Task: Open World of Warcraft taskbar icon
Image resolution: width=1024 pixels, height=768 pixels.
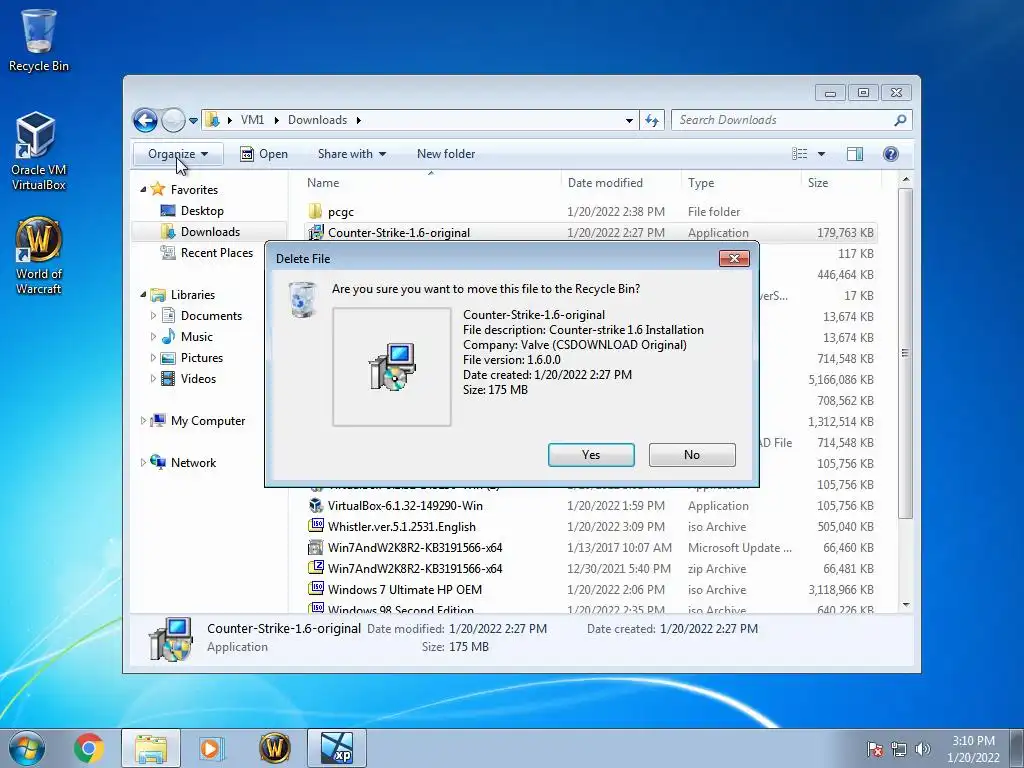Action: coord(274,748)
